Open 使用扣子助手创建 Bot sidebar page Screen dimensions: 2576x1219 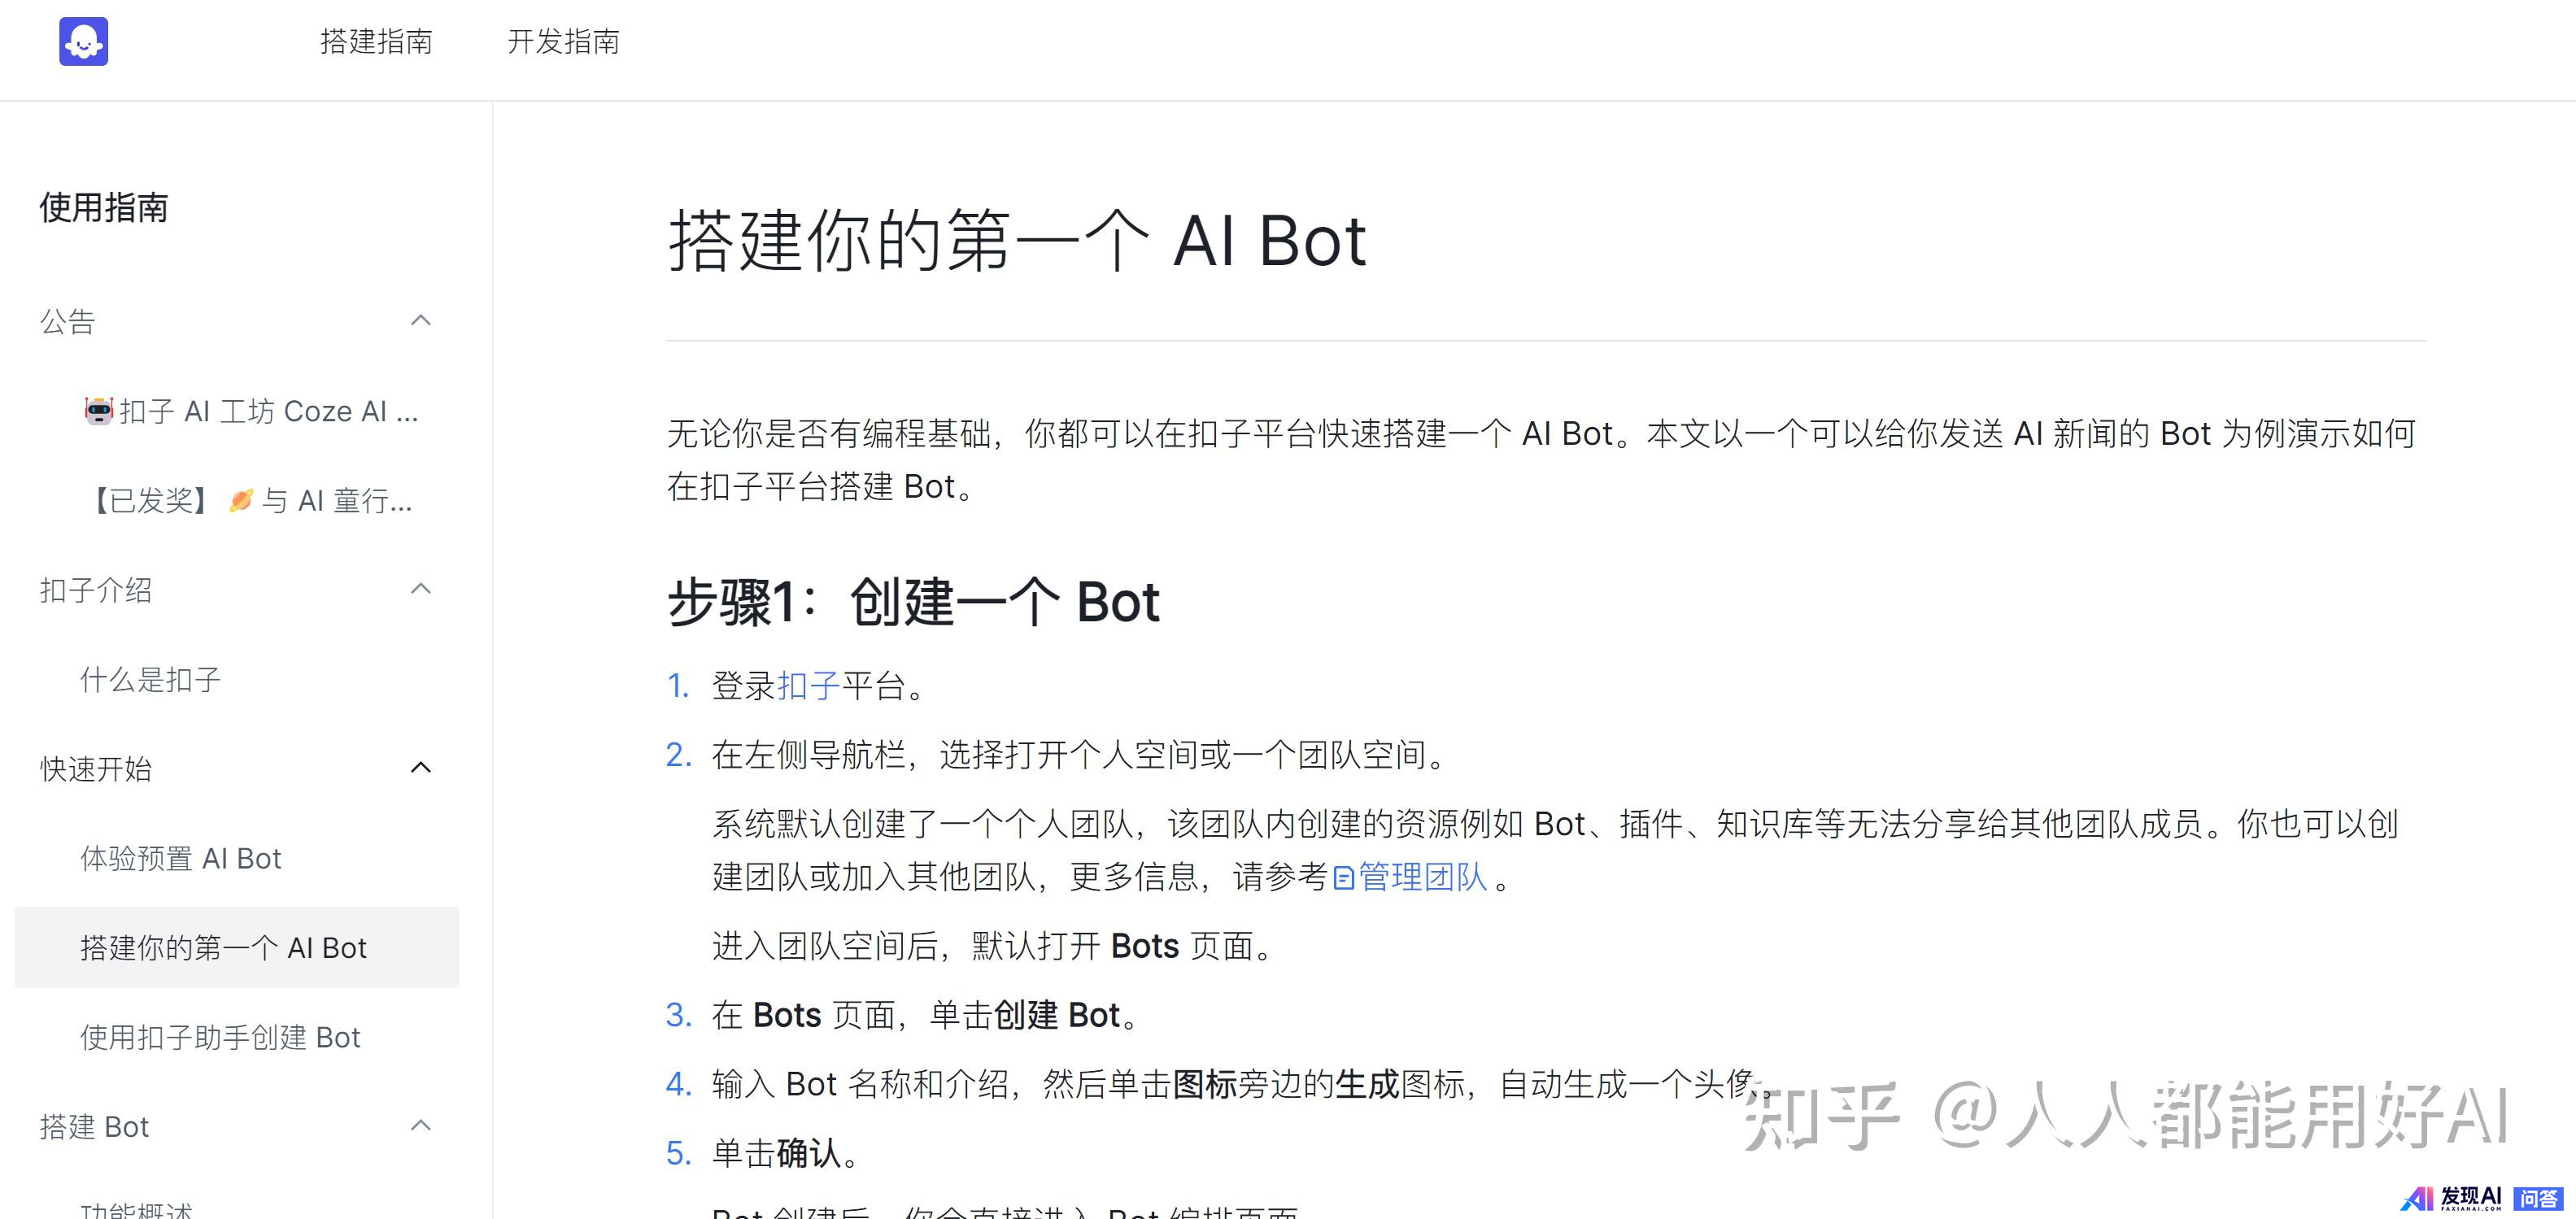pos(220,1038)
